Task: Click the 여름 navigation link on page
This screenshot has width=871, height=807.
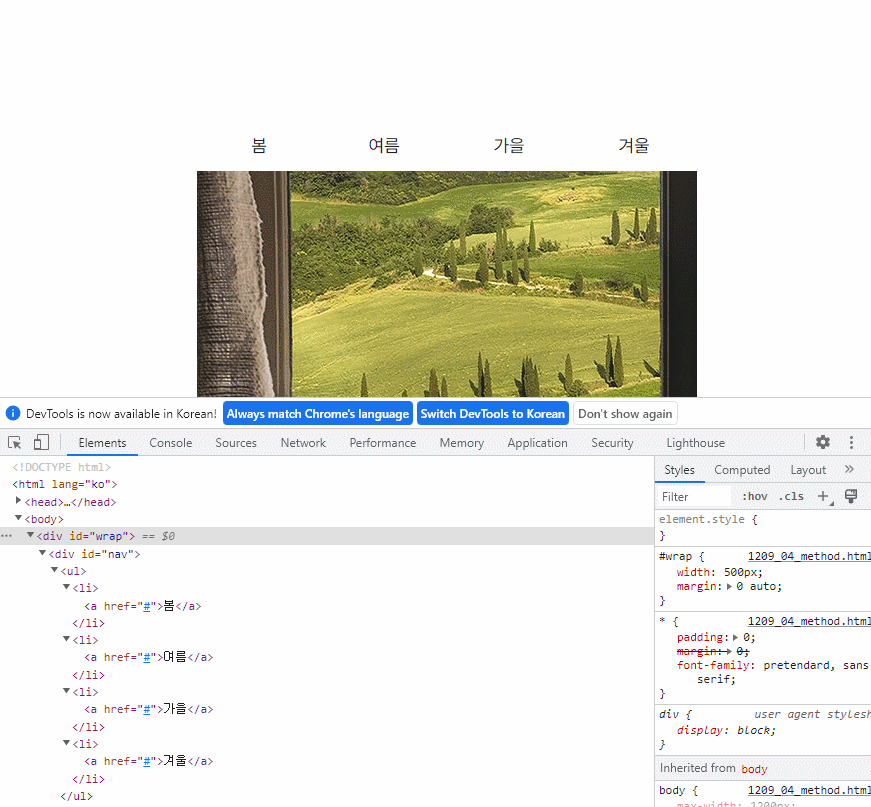Action: coord(384,146)
